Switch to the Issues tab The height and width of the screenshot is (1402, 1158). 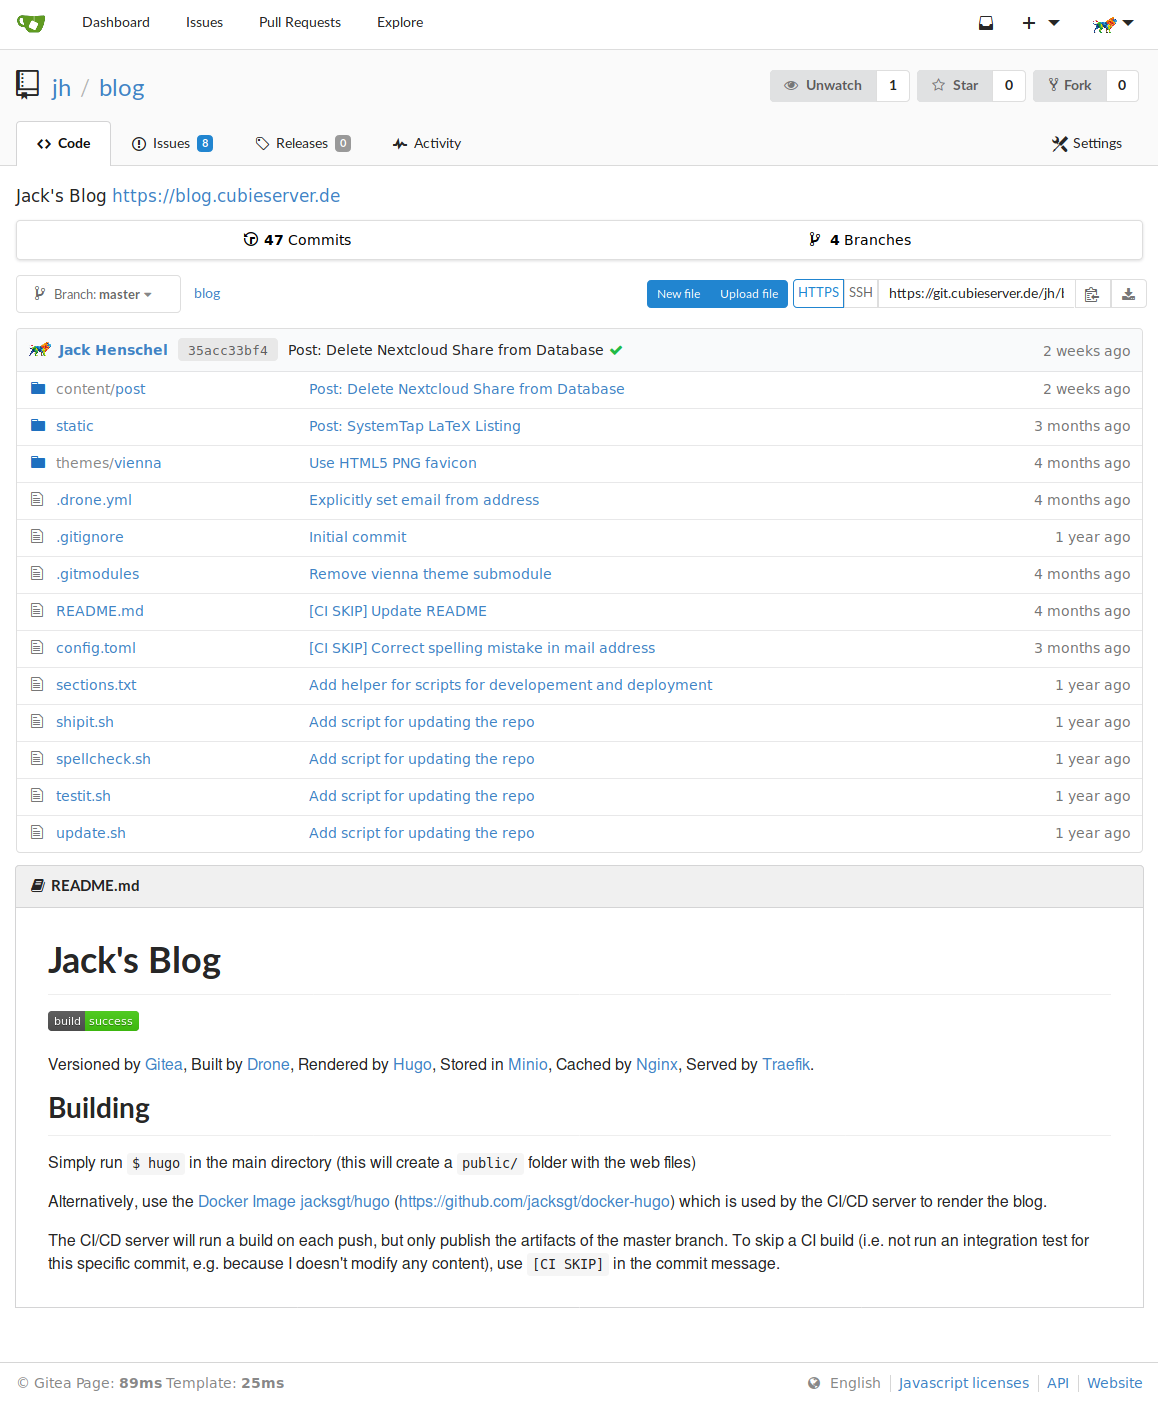tap(171, 143)
